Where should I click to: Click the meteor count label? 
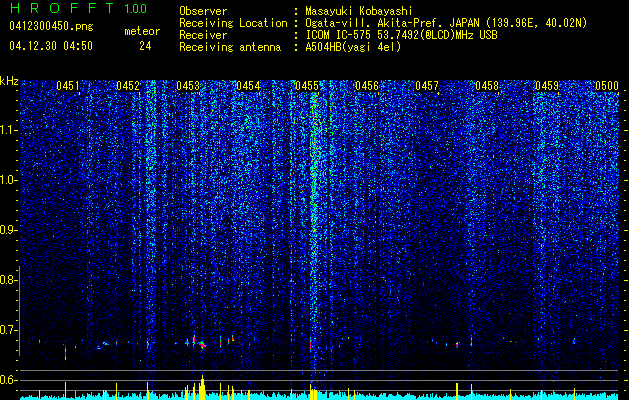point(142,31)
